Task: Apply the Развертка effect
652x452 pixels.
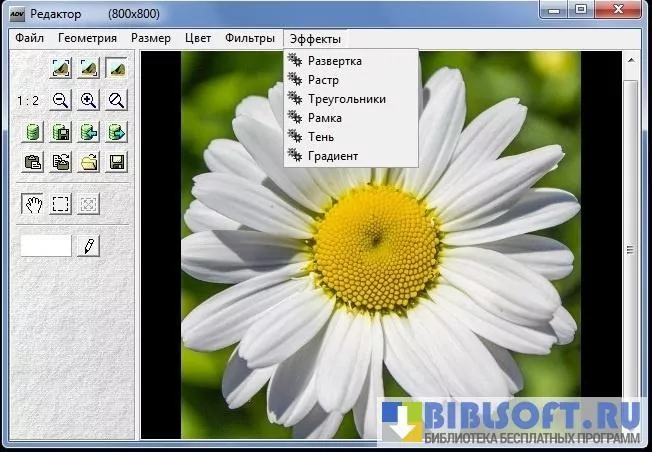Action: coord(335,61)
